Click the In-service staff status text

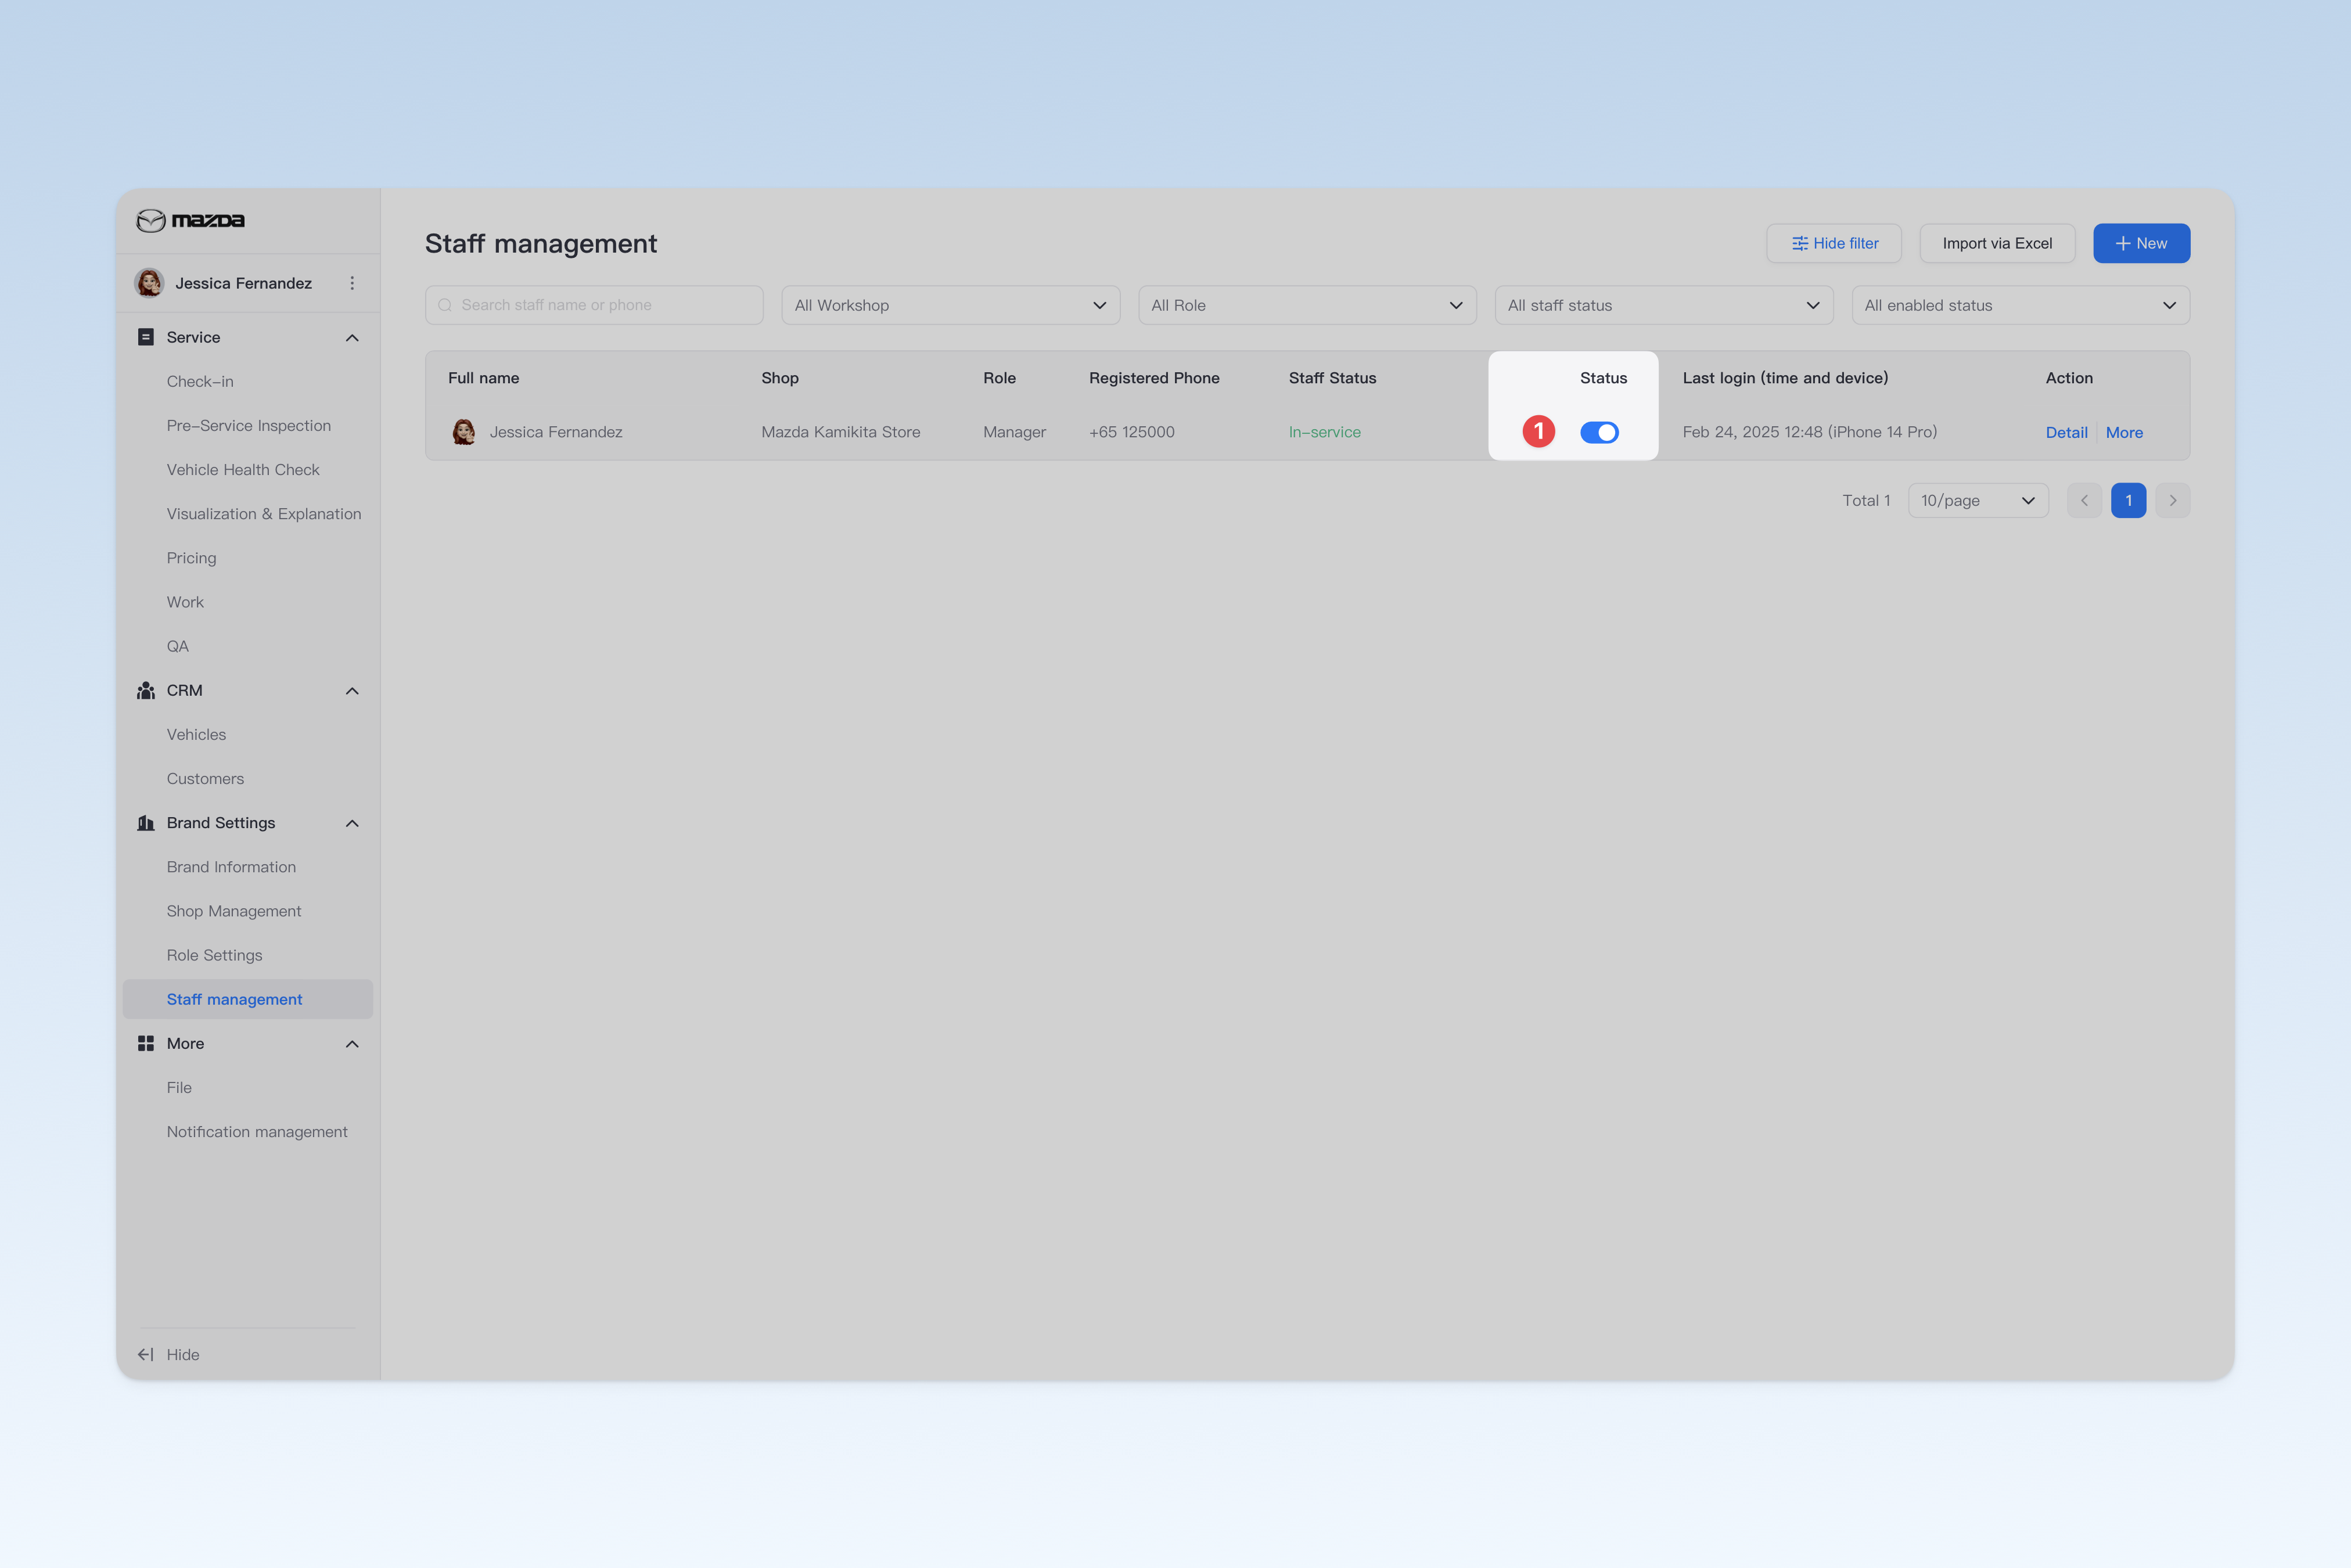(x=1324, y=432)
